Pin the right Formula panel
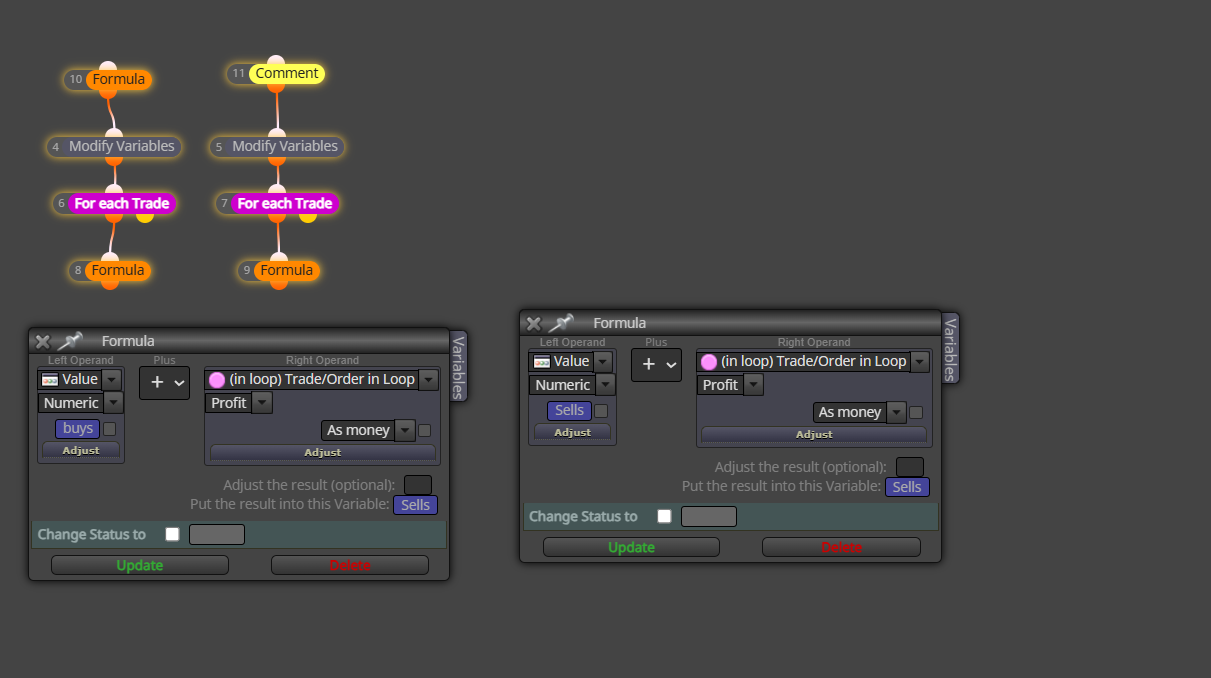This screenshot has height=678, width=1211. pyautogui.click(x=562, y=323)
